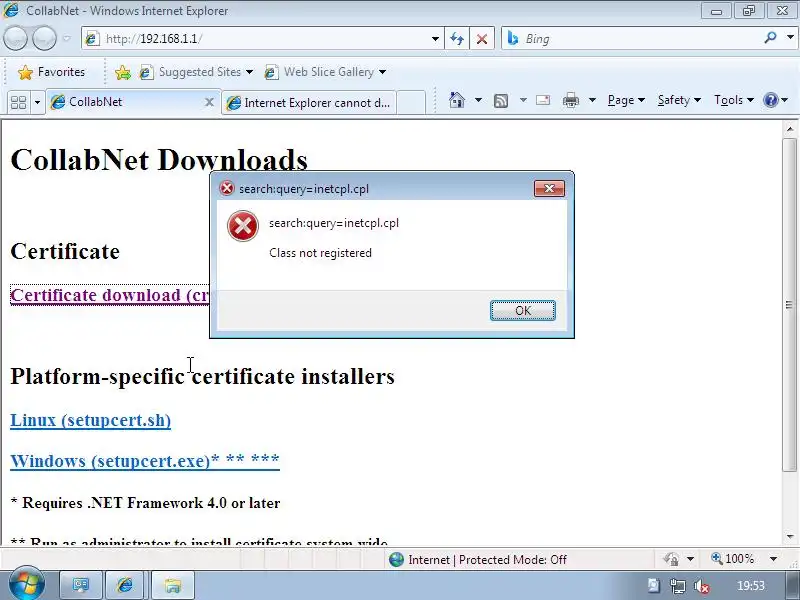Open Windows (setupcert.exe) link
Screen dimensions: 800x600
click(145, 461)
